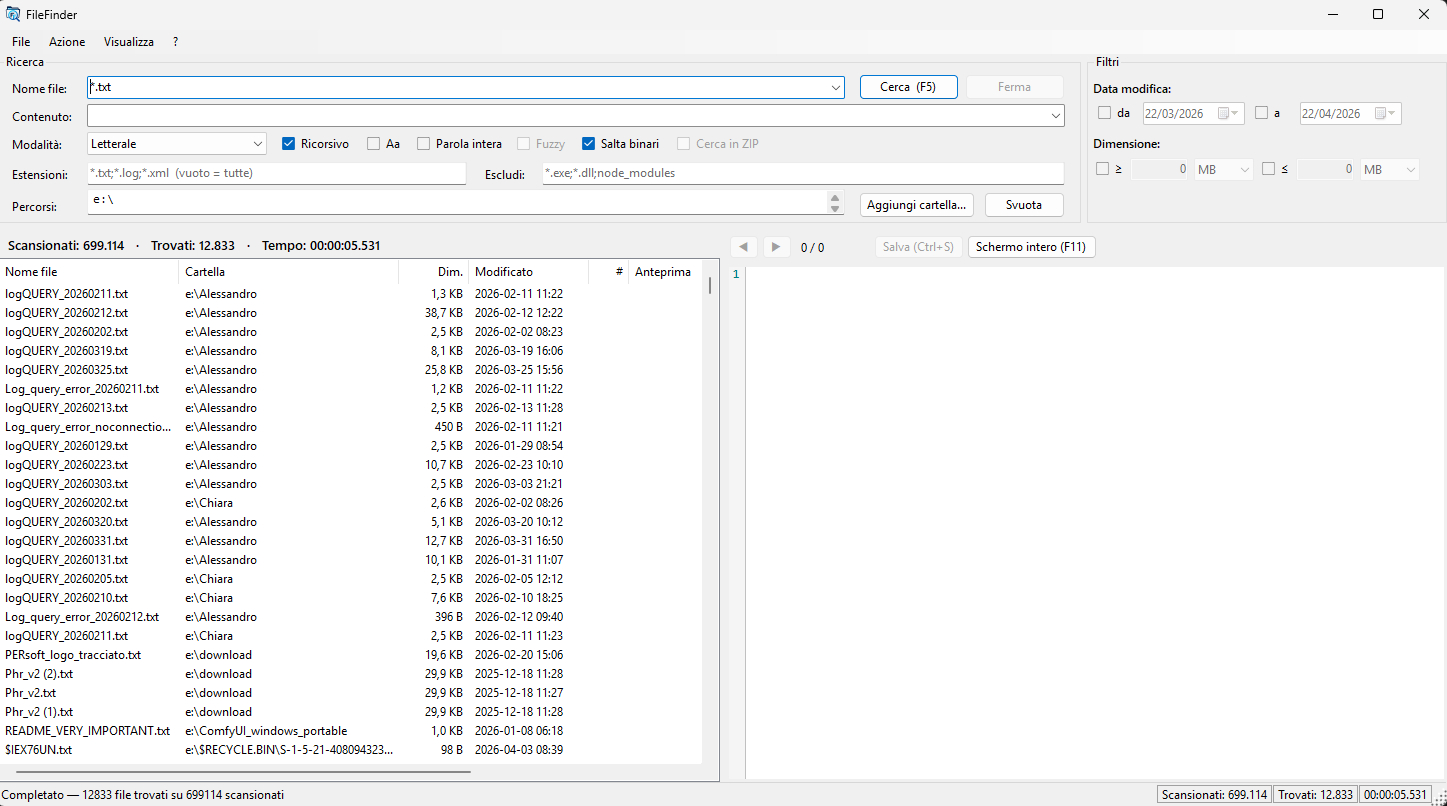Open the calendar icon for the 'a' date
The image size is (1447, 806).
[x=1383, y=113]
